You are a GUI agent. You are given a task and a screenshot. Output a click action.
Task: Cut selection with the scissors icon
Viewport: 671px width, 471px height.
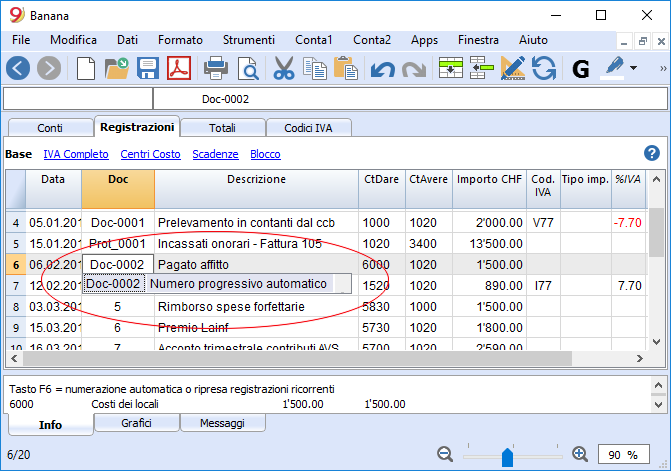point(284,68)
